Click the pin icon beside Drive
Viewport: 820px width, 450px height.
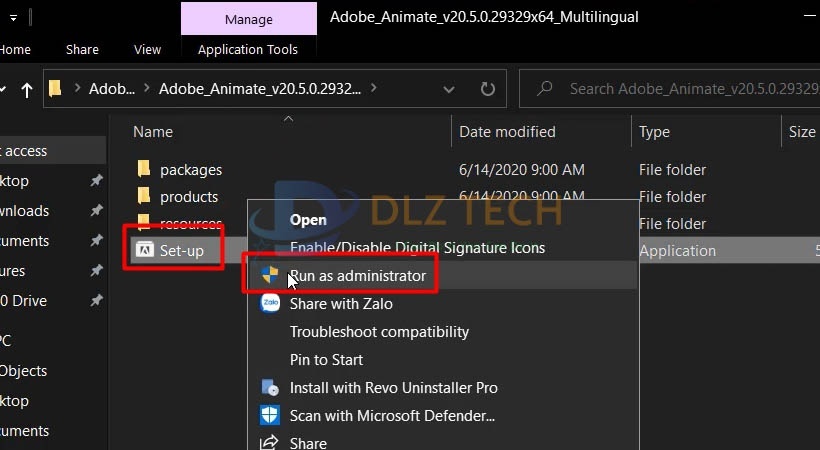[x=96, y=300]
